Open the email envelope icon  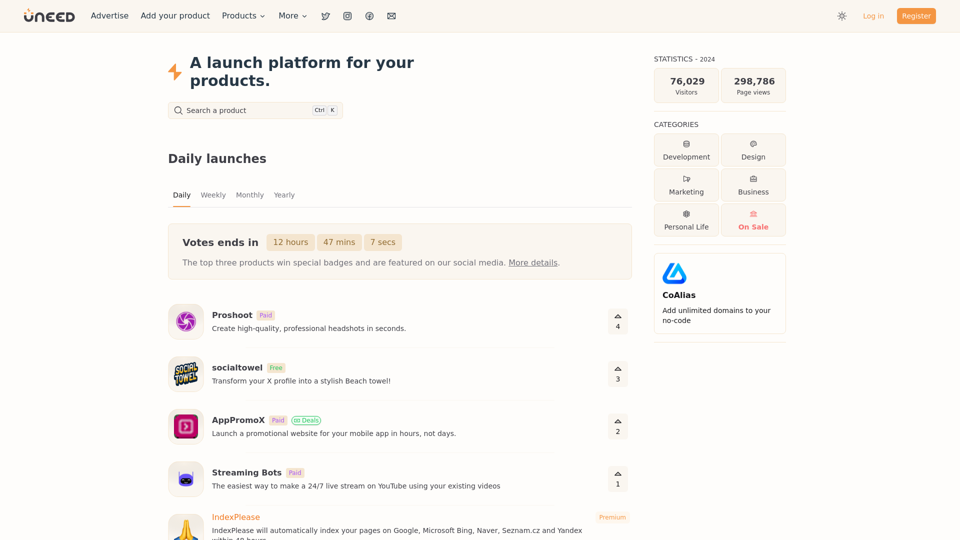pos(391,16)
